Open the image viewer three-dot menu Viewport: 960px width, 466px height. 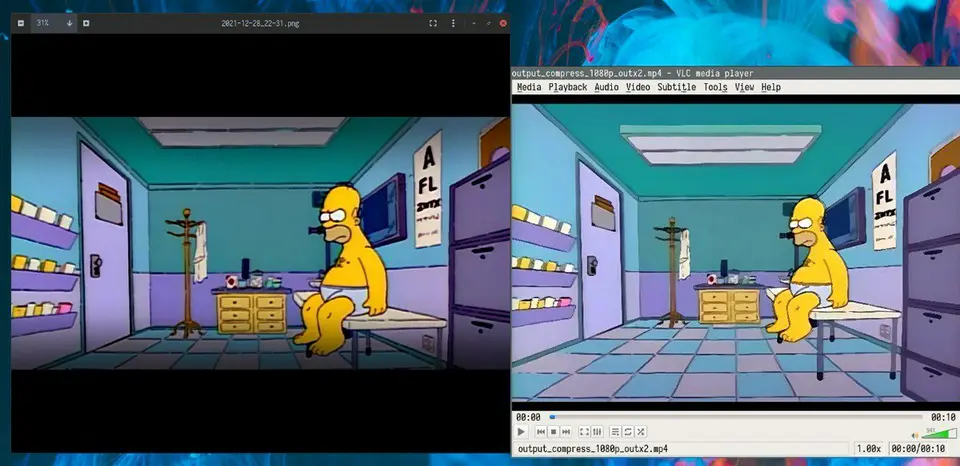coord(453,23)
